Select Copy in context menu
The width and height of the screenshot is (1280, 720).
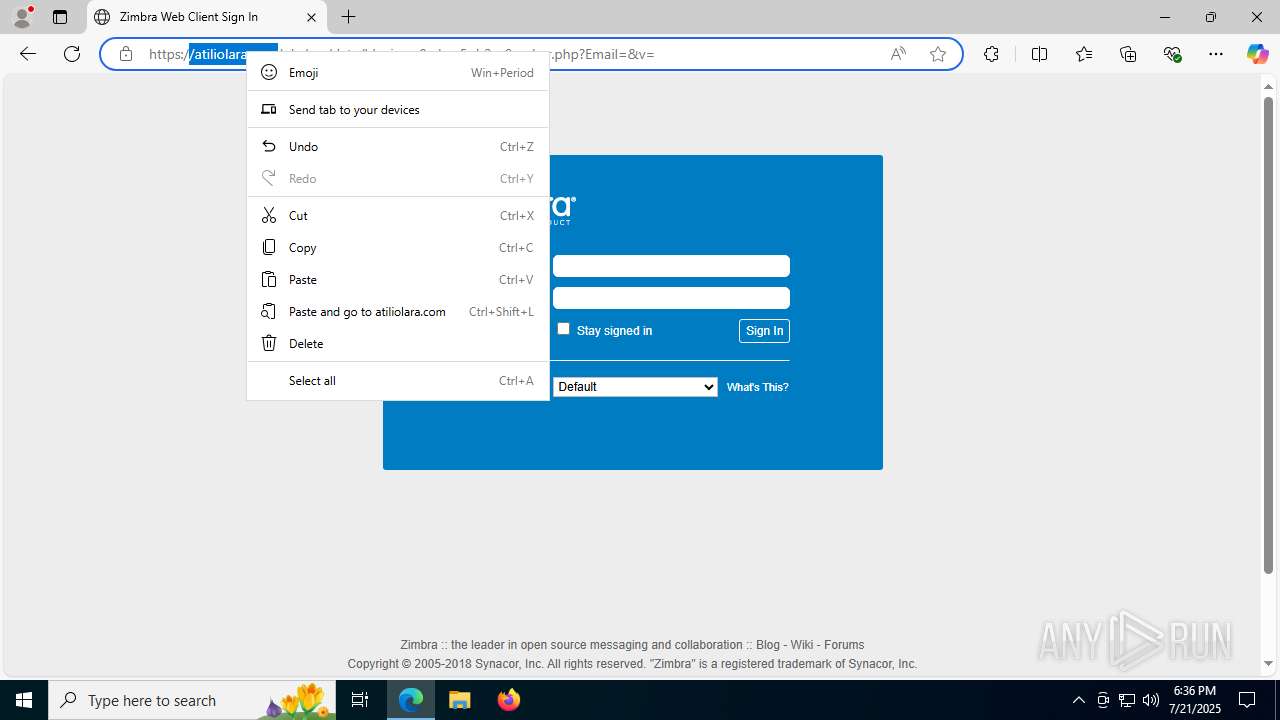pyautogui.click(x=398, y=247)
